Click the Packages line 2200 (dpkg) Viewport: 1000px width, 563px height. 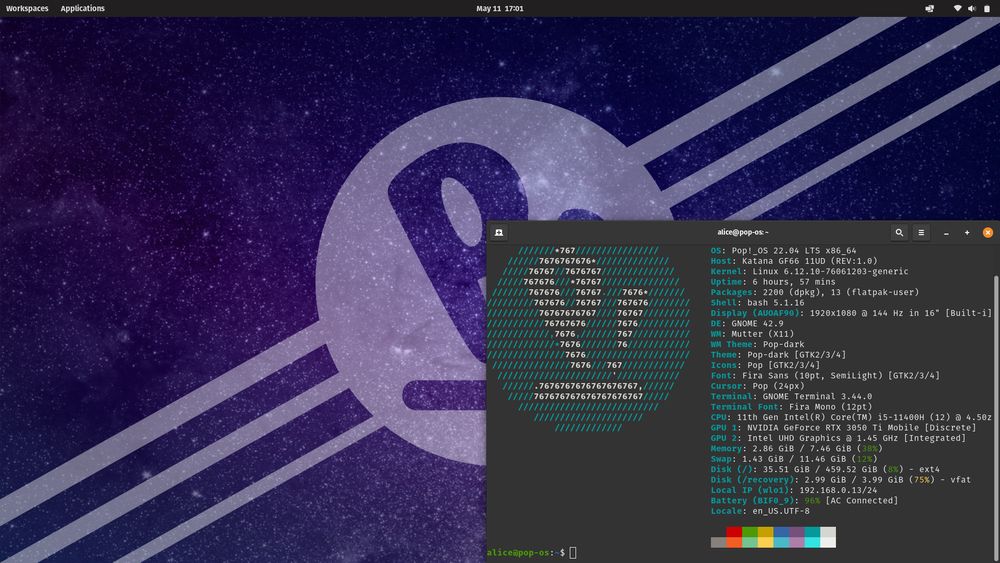click(x=814, y=292)
